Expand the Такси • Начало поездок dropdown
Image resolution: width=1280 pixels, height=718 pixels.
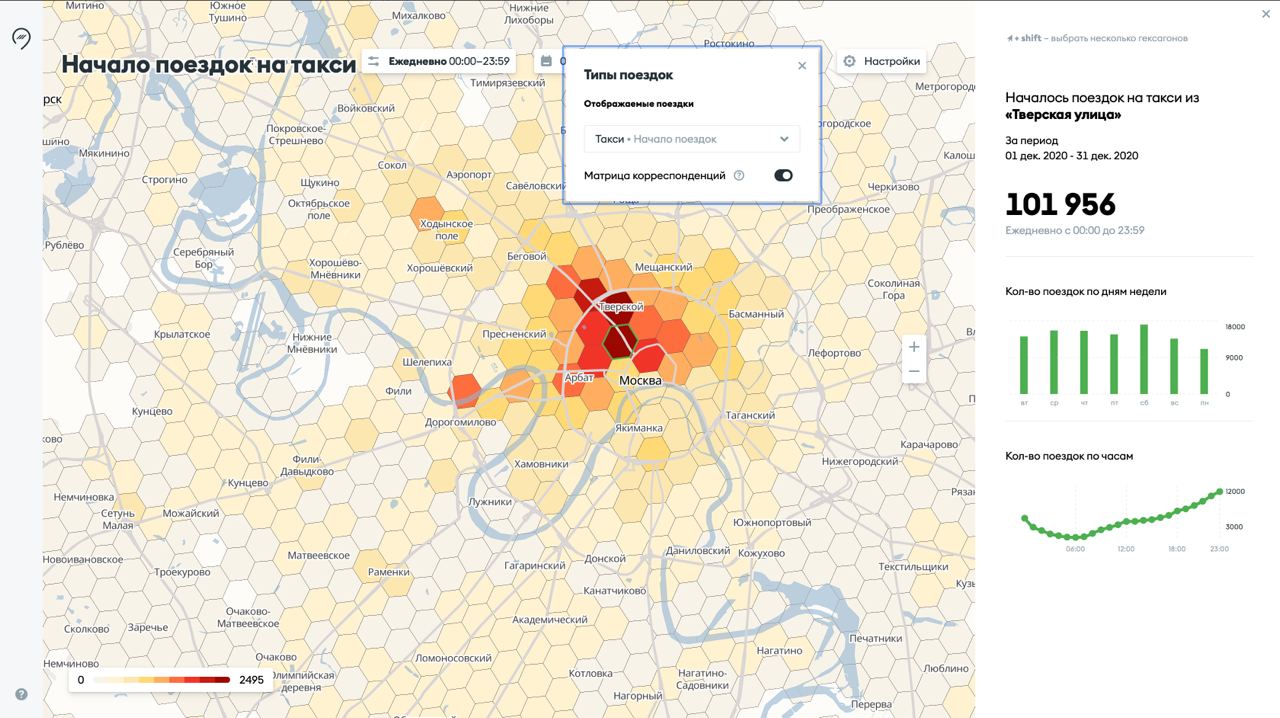pos(691,139)
